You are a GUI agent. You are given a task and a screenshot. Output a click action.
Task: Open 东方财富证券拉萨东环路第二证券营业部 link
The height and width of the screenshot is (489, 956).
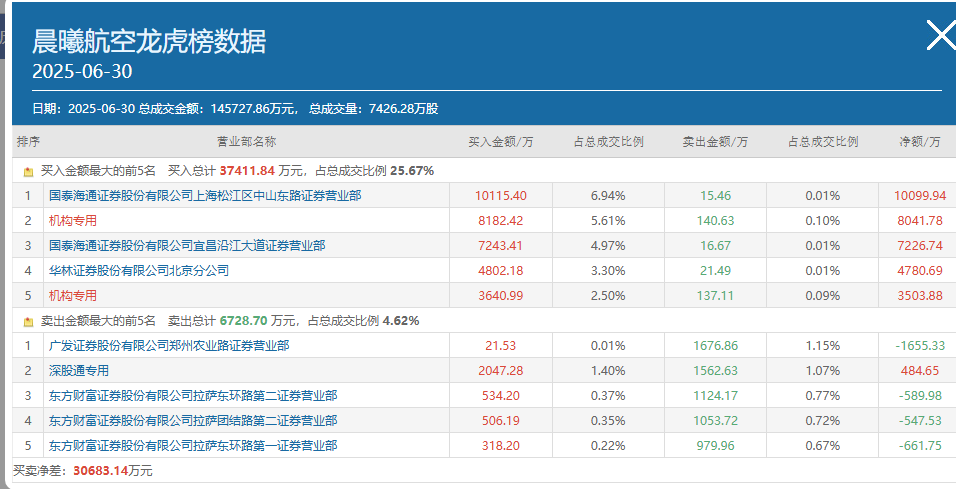pos(193,395)
